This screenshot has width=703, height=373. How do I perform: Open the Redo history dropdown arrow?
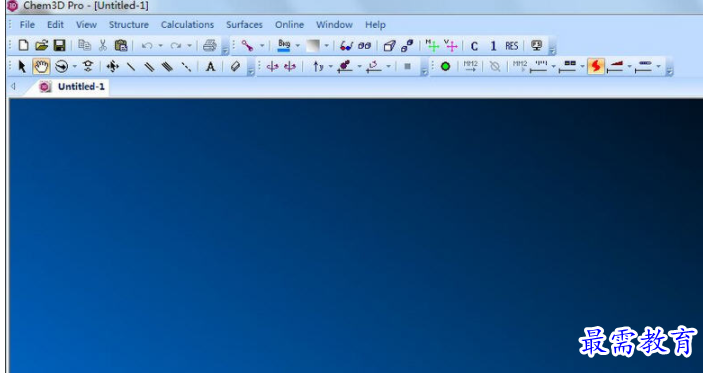pos(189,45)
